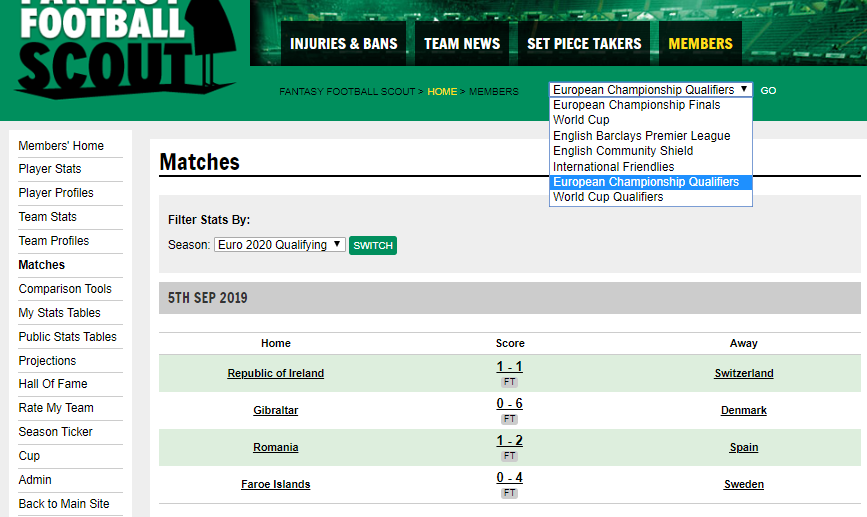Click FT badge under Gibraltar score
The height and width of the screenshot is (517, 867).
(x=509, y=419)
